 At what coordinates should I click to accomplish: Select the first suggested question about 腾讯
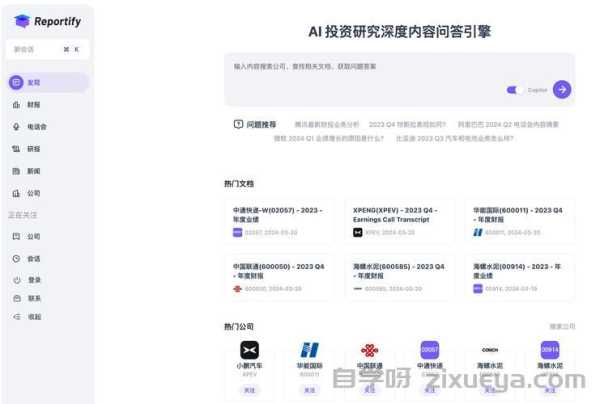pos(326,124)
